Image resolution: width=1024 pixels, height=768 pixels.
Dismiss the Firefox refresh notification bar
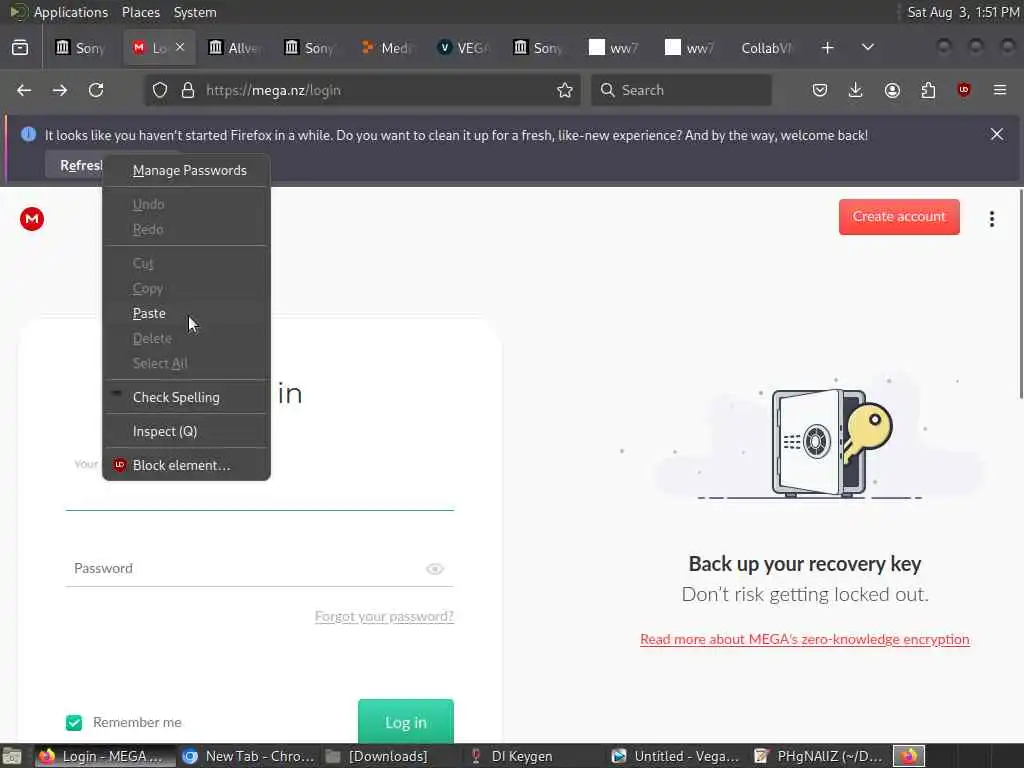(997, 134)
